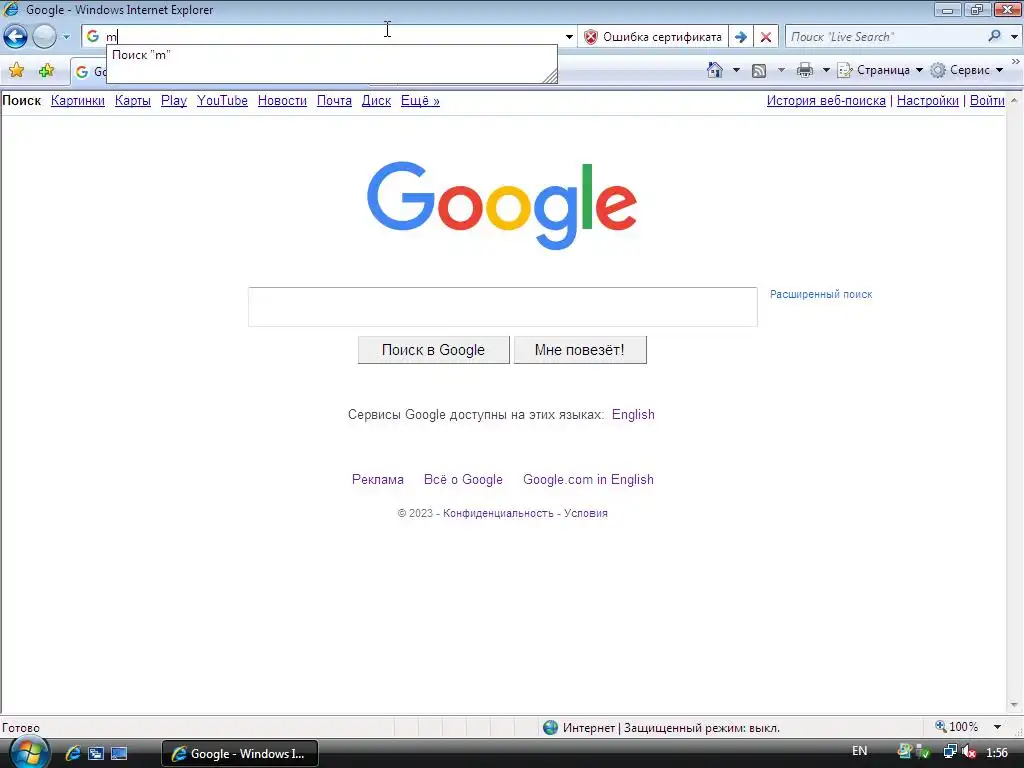The width and height of the screenshot is (1024, 768).
Task: Open the Всё о Google link
Action: [463, 479]
